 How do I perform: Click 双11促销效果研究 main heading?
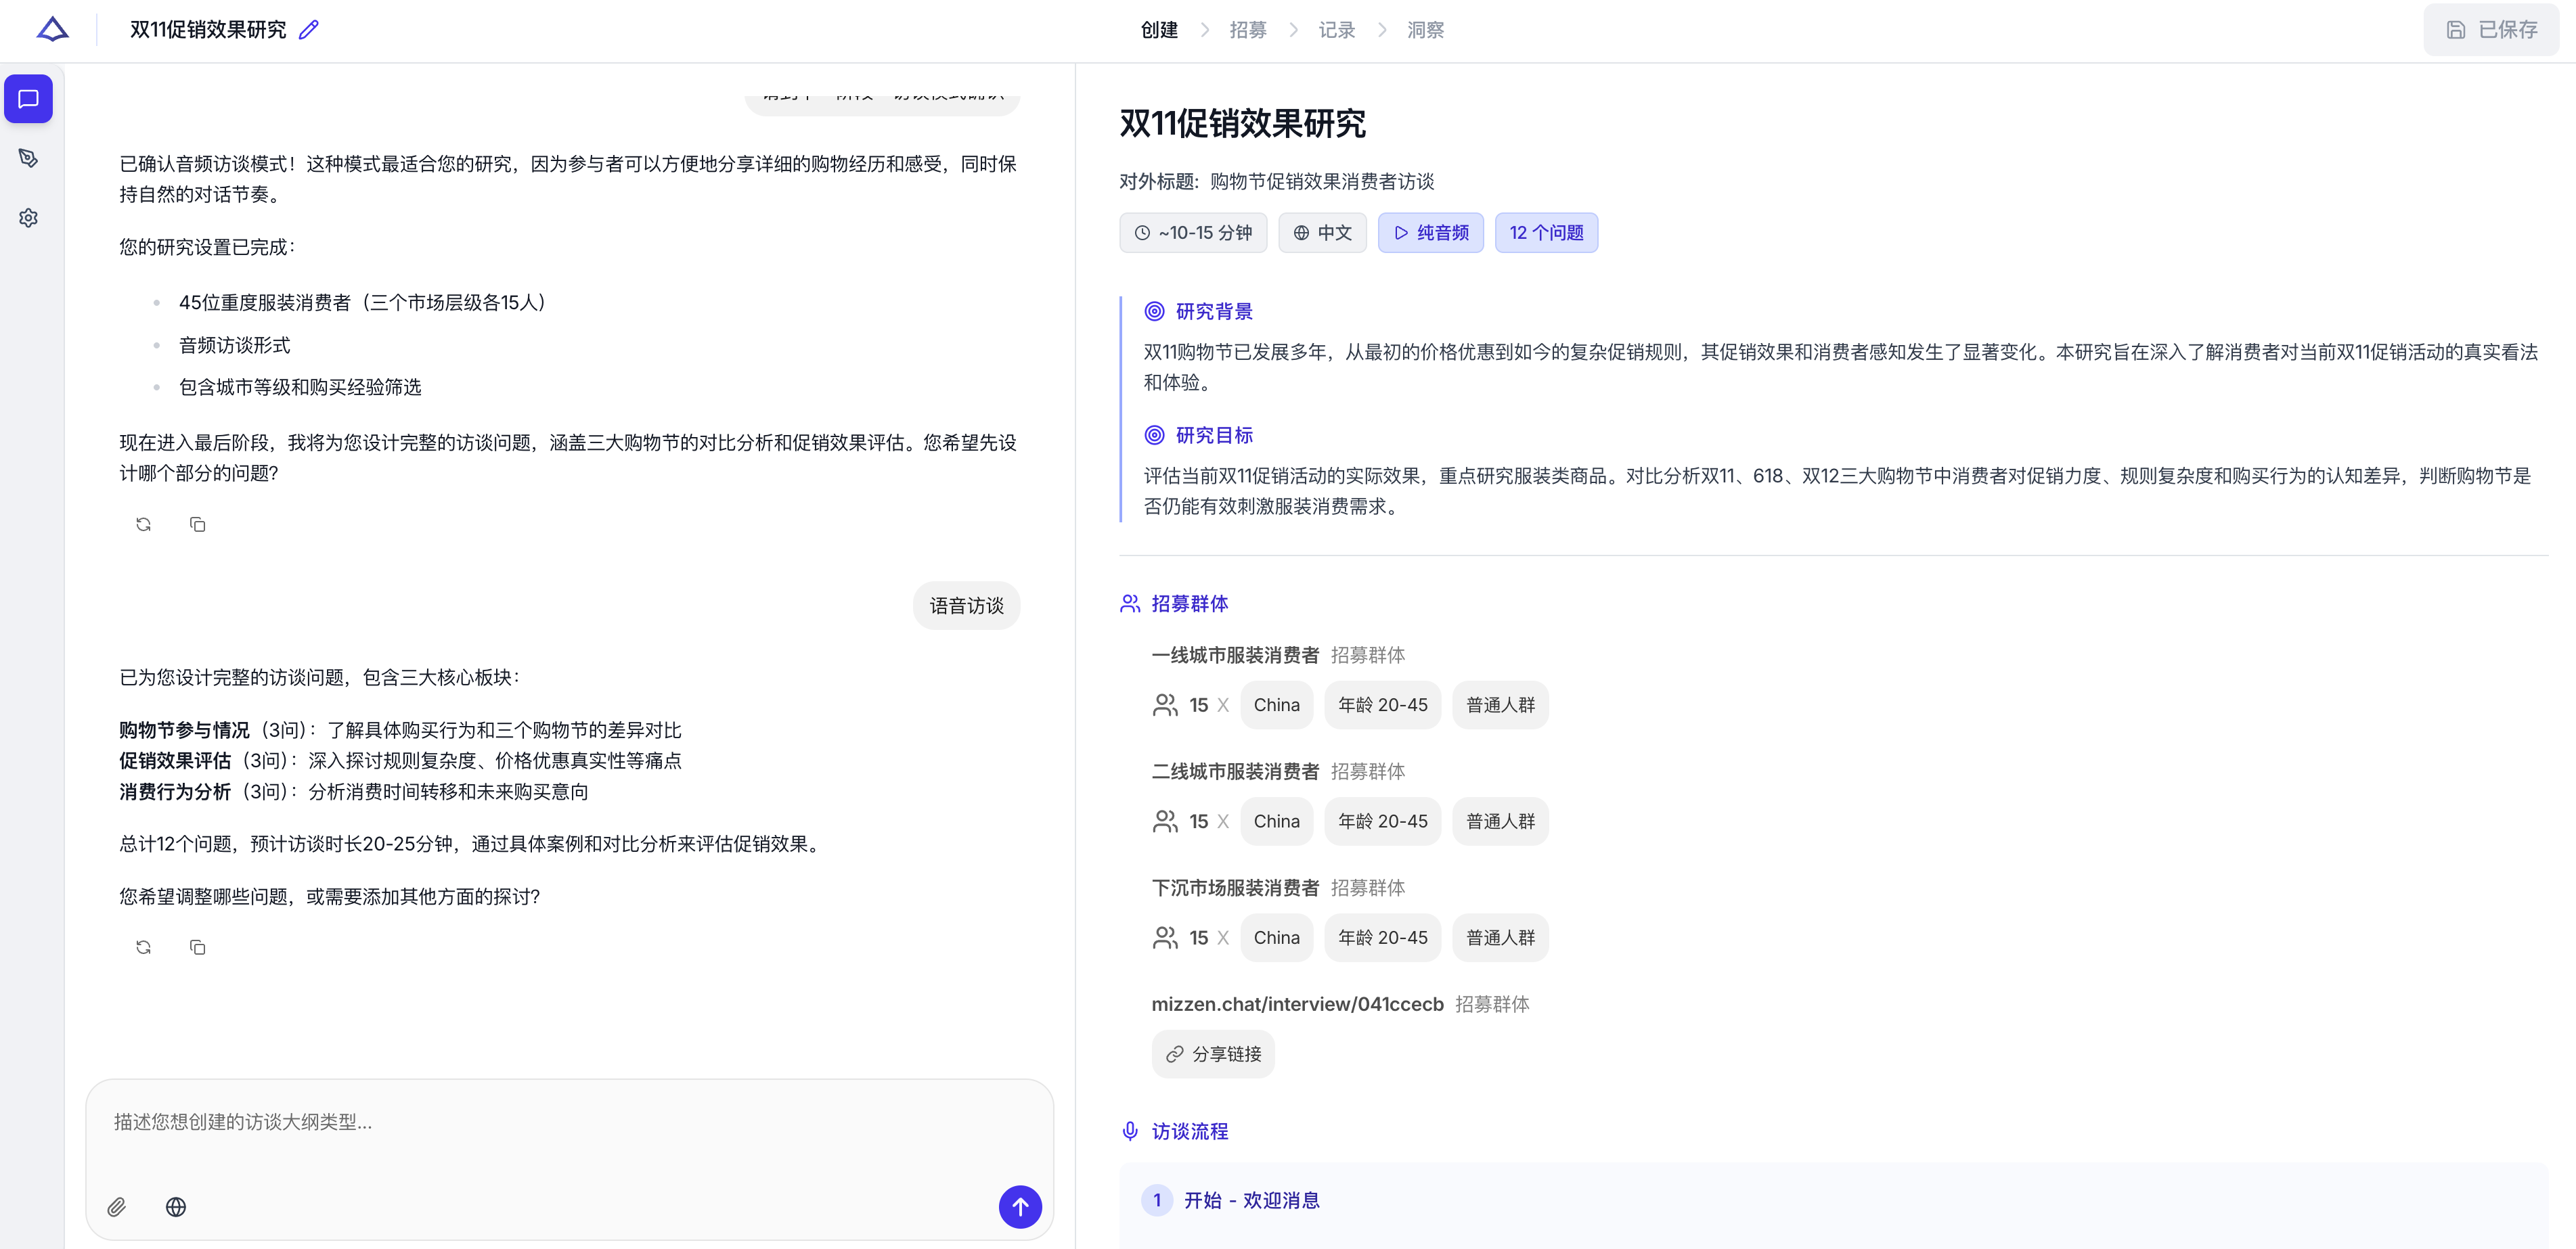pyautogui.click(x=1242, y=124)
